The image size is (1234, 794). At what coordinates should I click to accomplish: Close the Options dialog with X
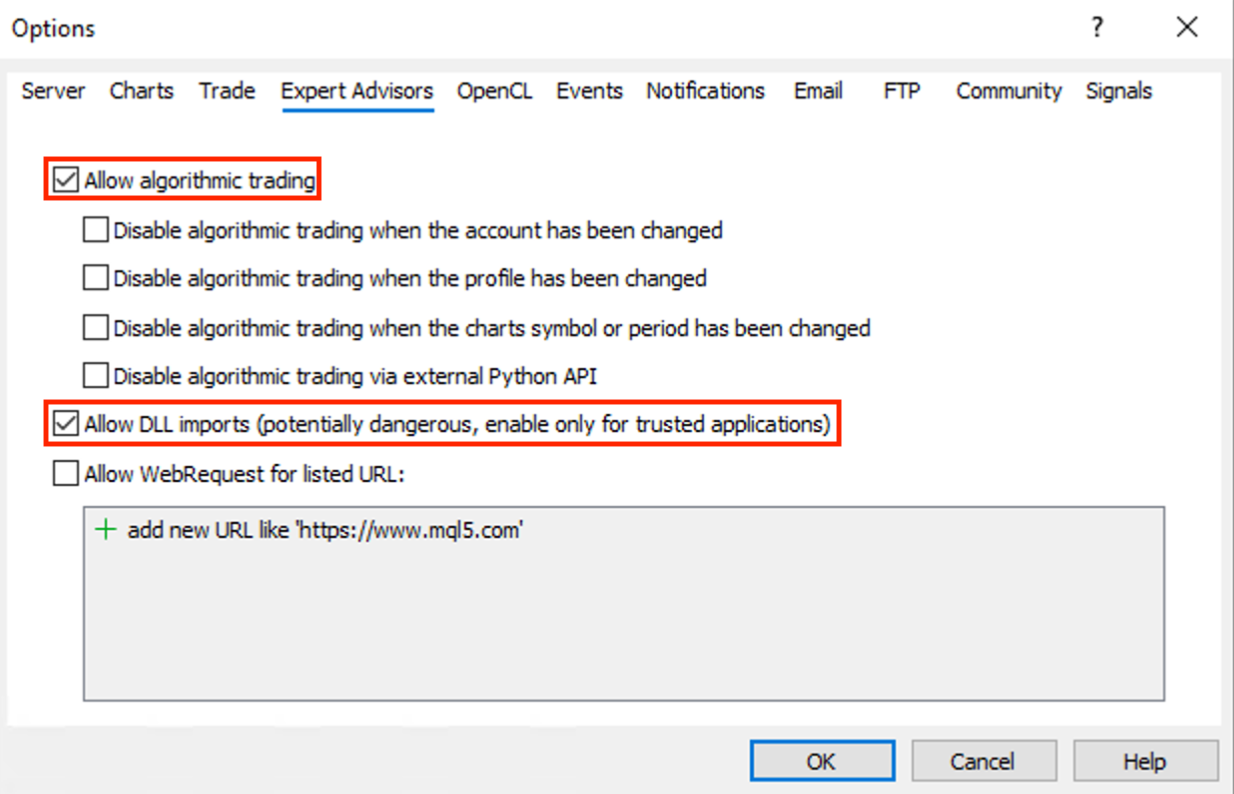pos(1187,28)
